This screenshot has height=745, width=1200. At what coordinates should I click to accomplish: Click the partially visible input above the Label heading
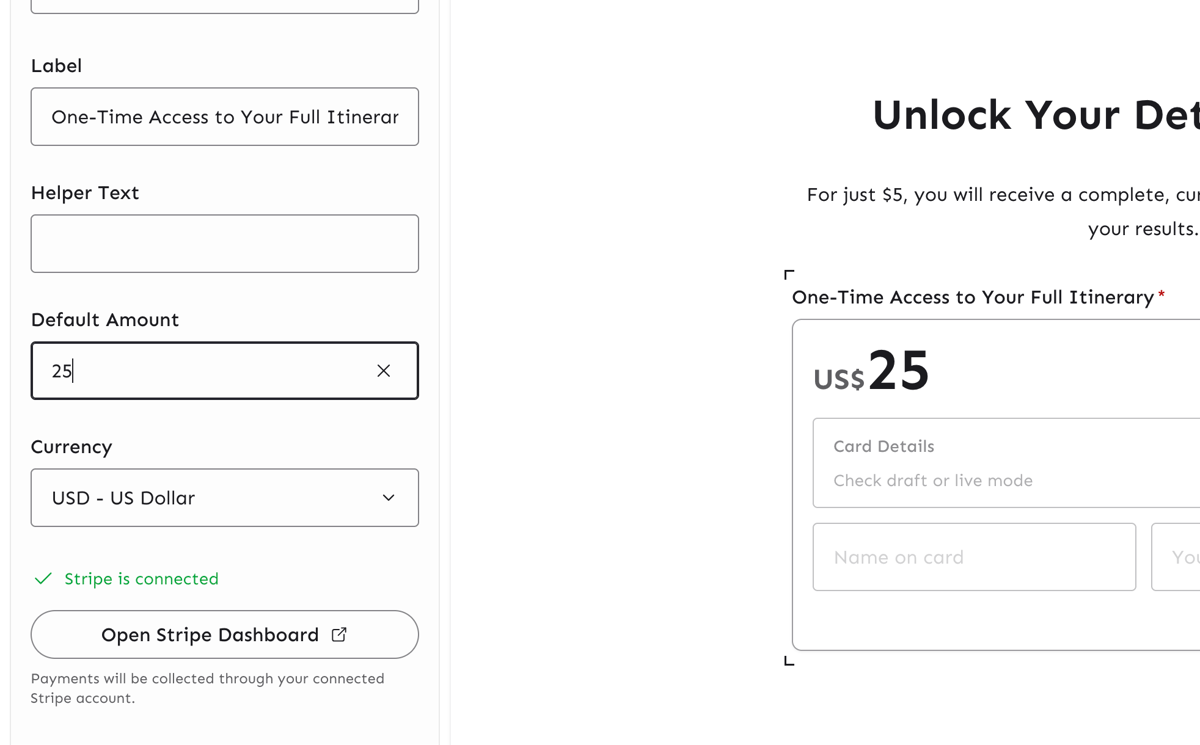click(224, 5)
